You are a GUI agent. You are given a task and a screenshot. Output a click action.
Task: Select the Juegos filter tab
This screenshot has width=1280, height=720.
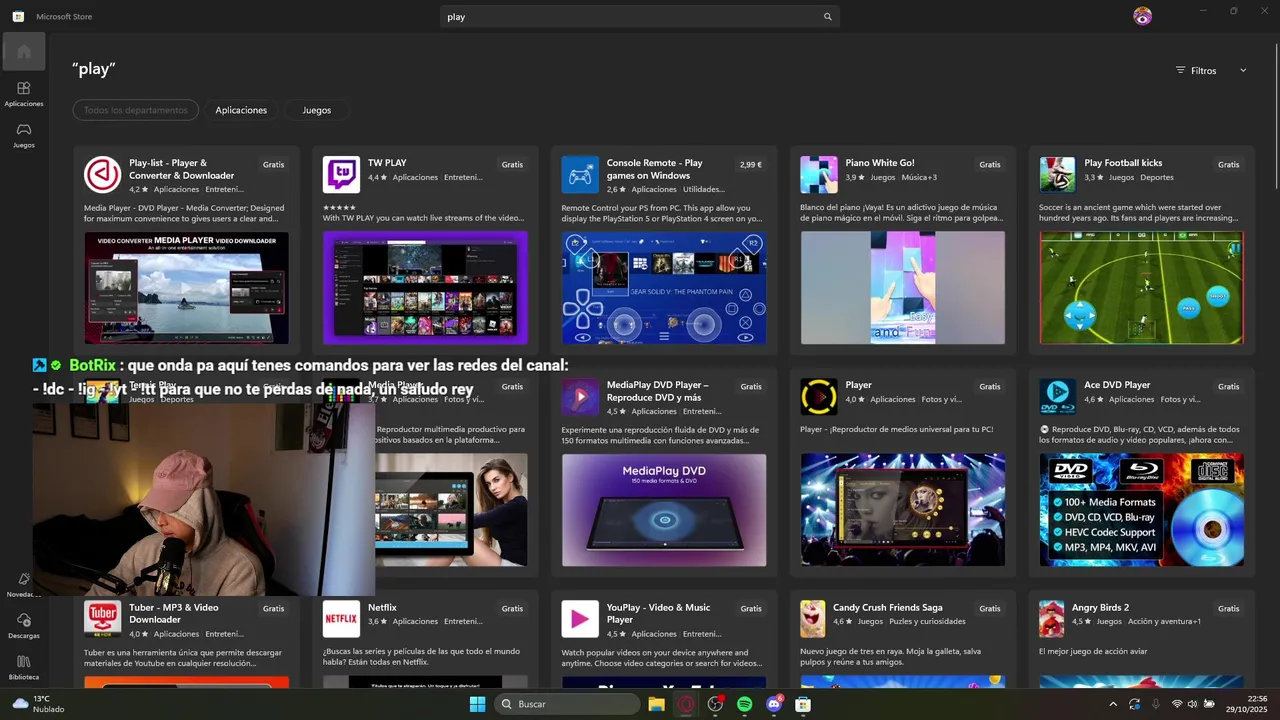[317, 110]
